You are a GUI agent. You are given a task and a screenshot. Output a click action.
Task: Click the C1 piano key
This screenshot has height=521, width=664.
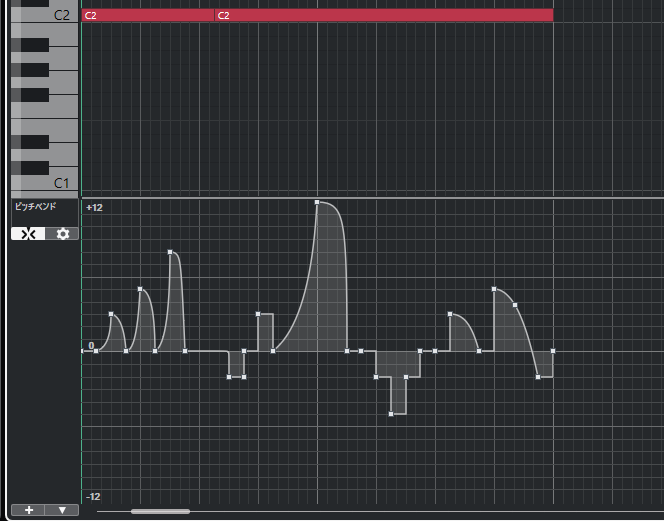click(44, 183)
